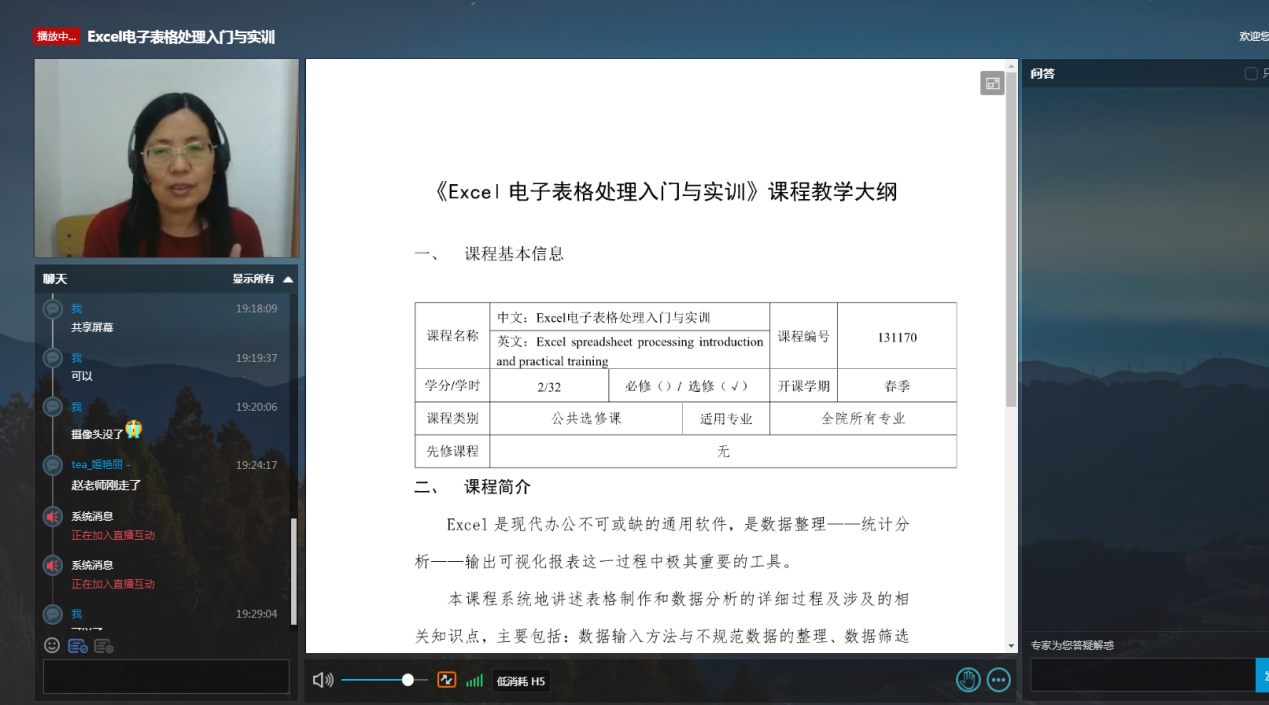
Task: Click the crying emoji in the chat message
Action: click(133, 430)
